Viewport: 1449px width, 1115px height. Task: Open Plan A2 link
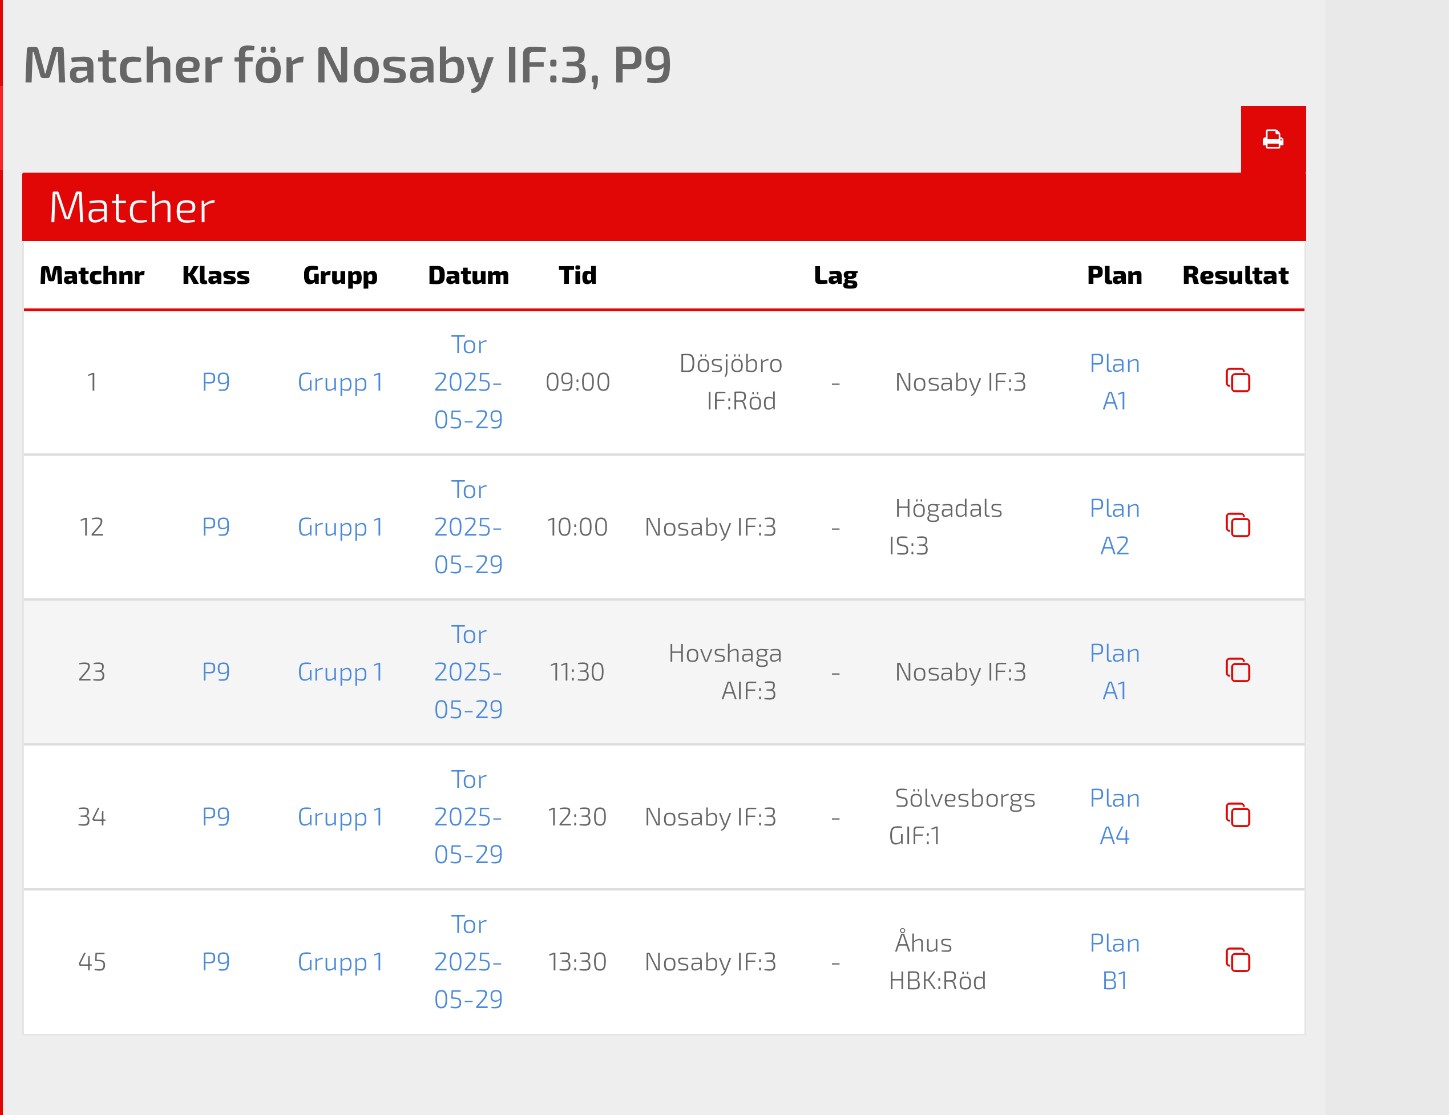(x=1114, y=527)
